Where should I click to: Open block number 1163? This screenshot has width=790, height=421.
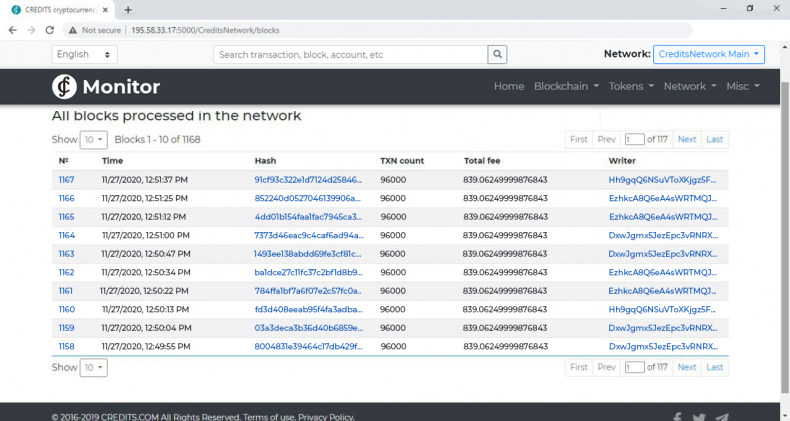tap(66, 254)
